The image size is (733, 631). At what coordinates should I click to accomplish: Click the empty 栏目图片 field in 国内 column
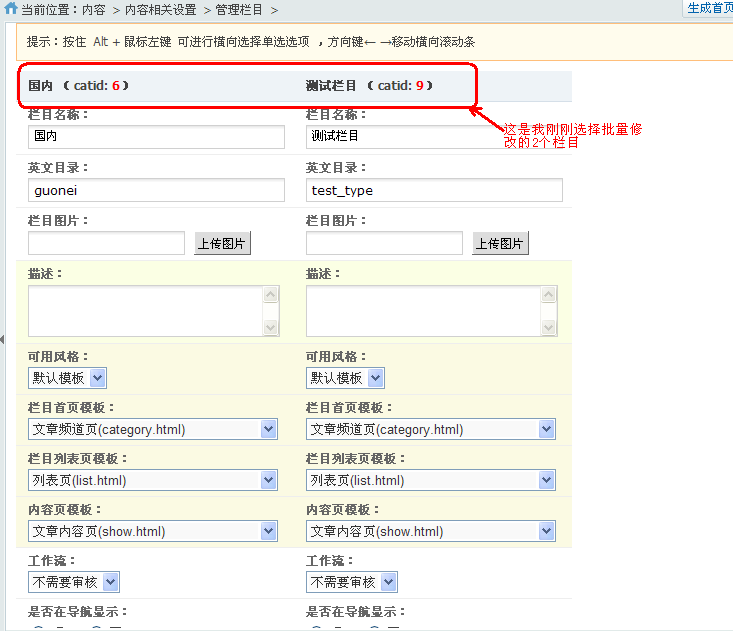(106, 243)
